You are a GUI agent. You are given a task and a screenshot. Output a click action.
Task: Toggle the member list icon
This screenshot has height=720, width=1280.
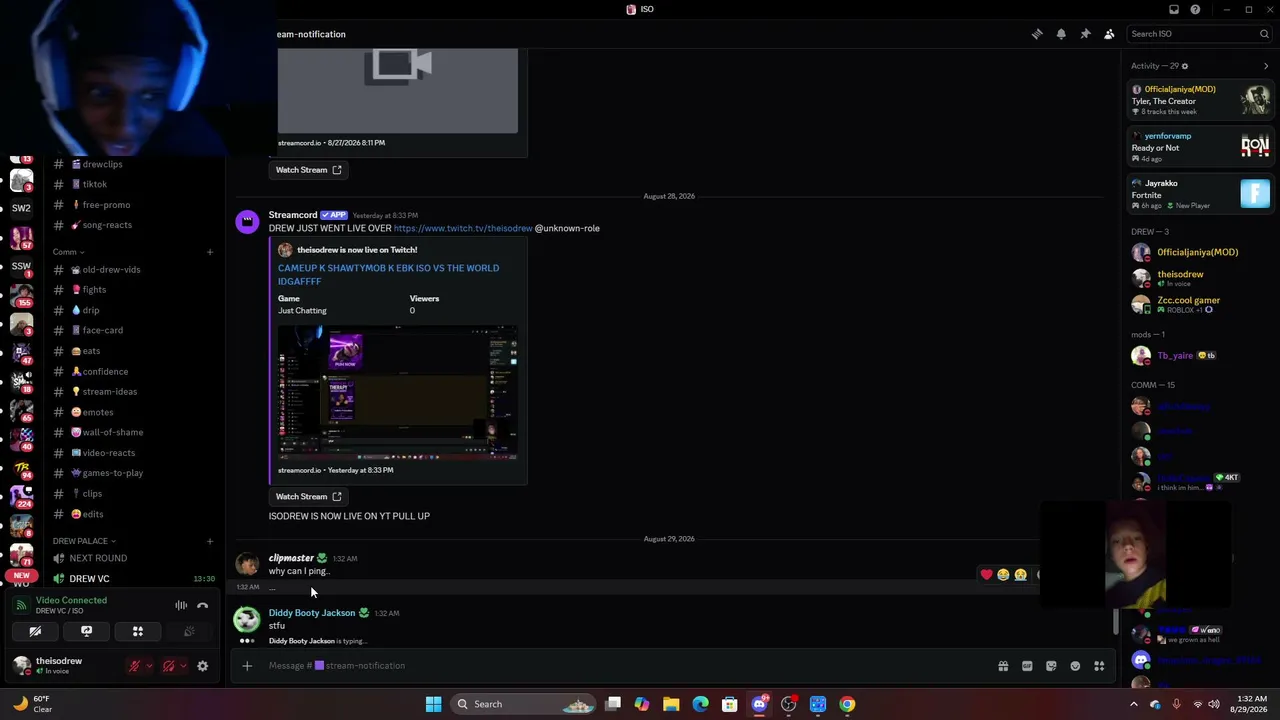1109,34
